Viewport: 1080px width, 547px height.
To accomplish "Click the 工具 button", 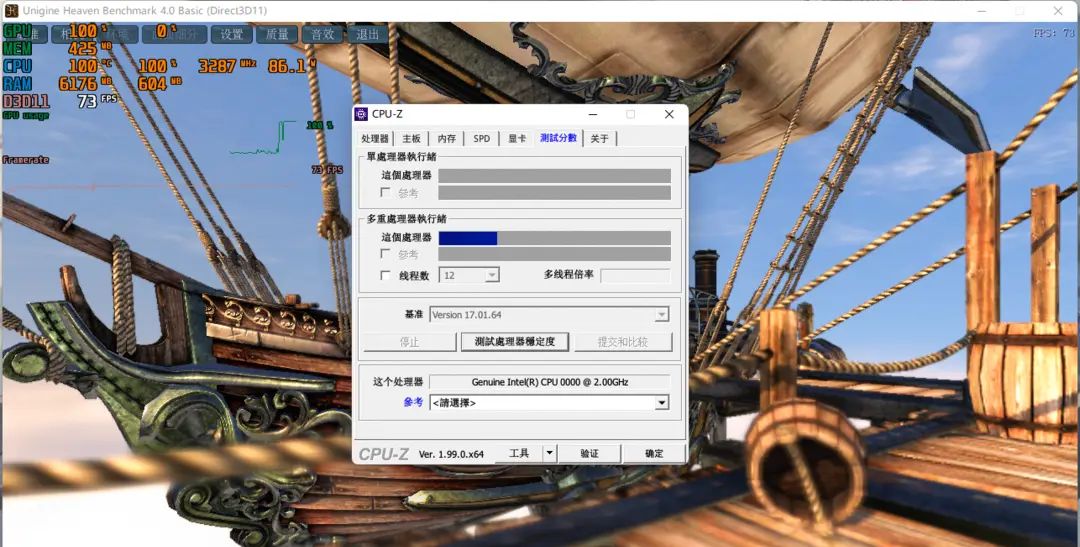I will [x=519, y=453].
